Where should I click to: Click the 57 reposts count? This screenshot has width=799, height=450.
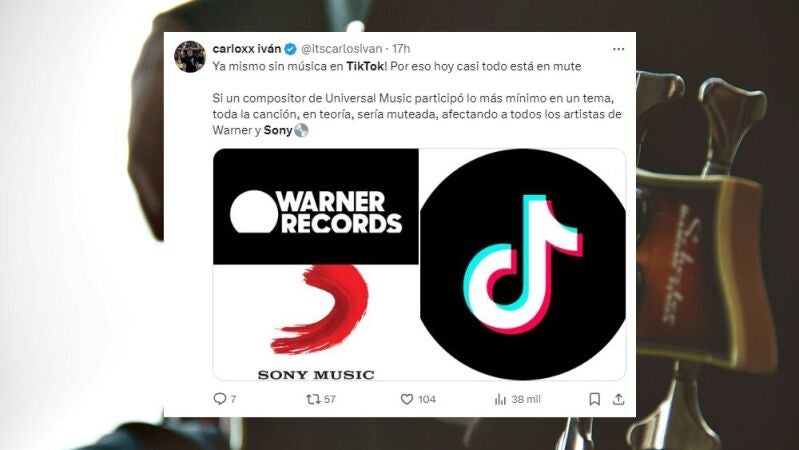click(x=330, y=399)
